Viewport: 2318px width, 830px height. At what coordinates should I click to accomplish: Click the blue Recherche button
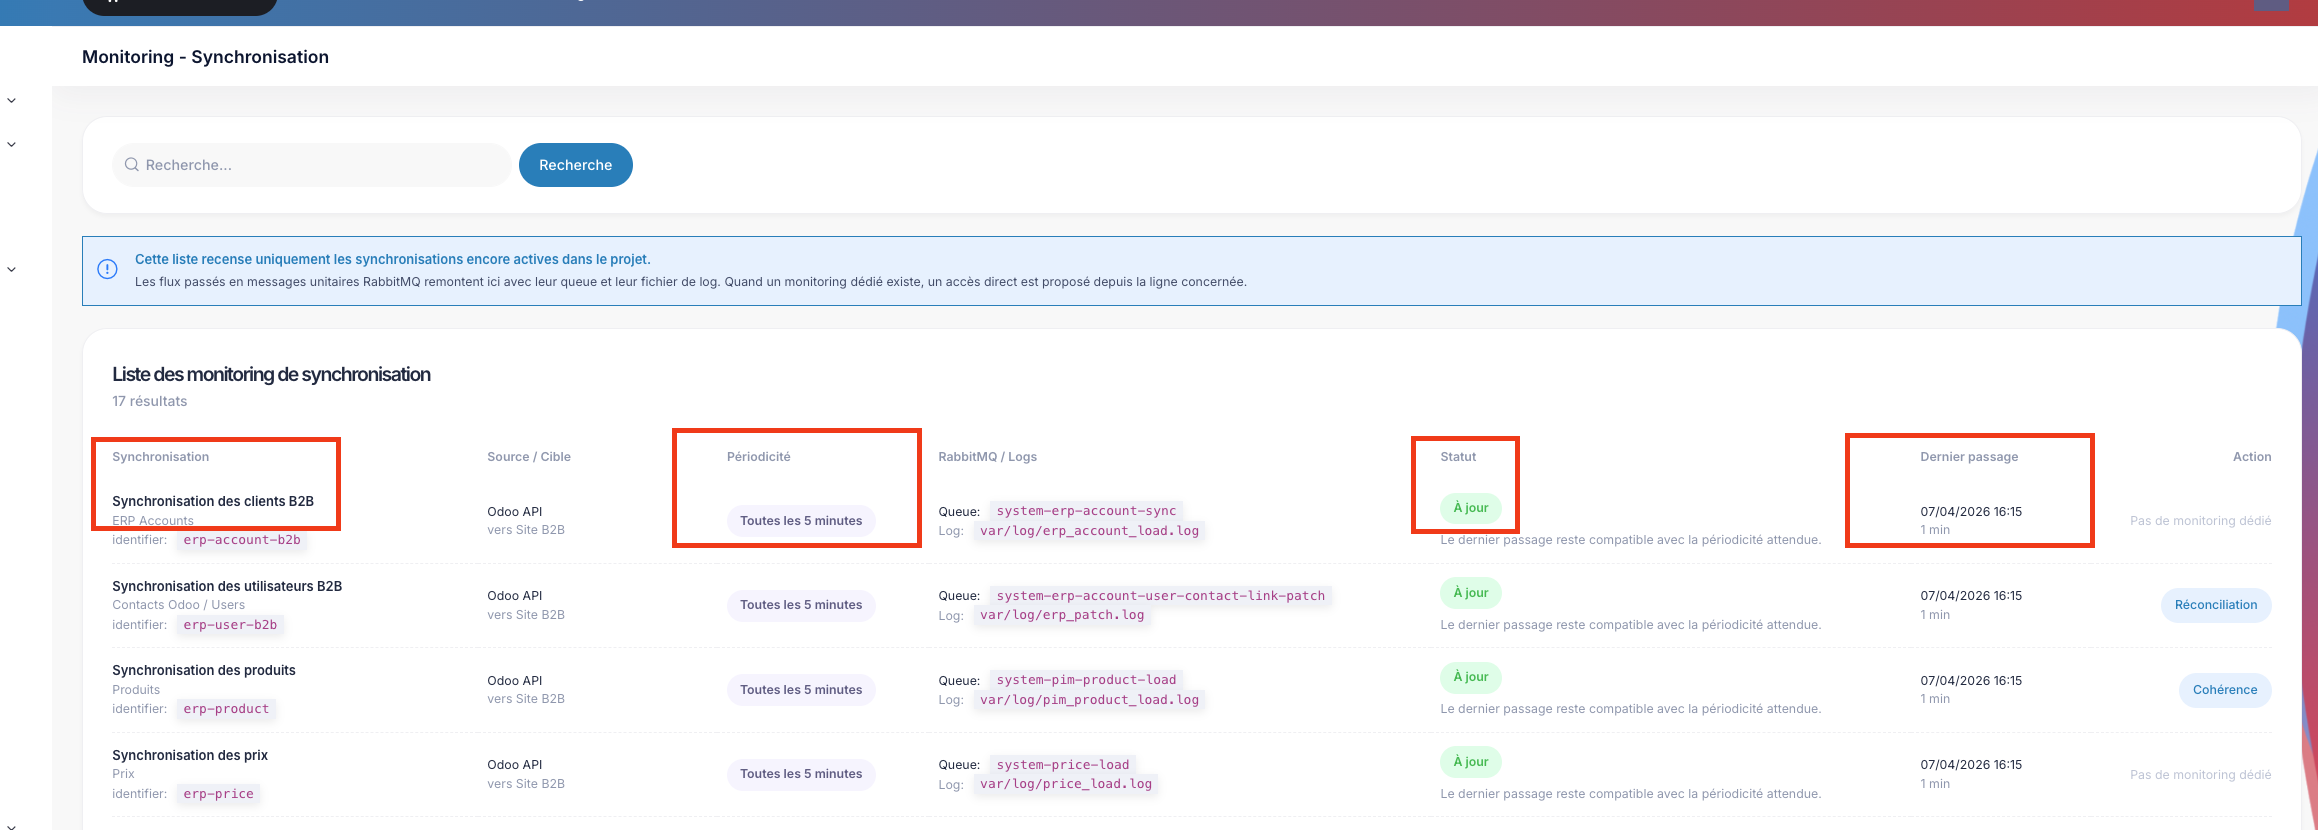pos(576,165)
